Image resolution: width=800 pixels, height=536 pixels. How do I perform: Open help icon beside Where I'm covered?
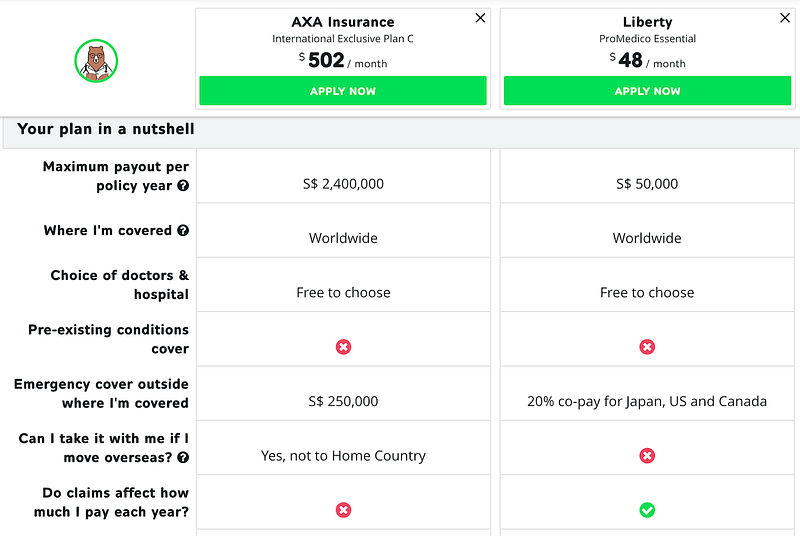point(183,231)
